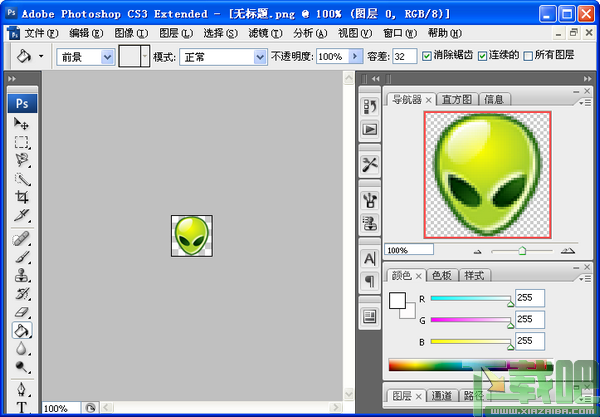Open the pattern picker dropdown arrow
The width and height of the screenshot is (600, 417).
(x=145, y=56)
